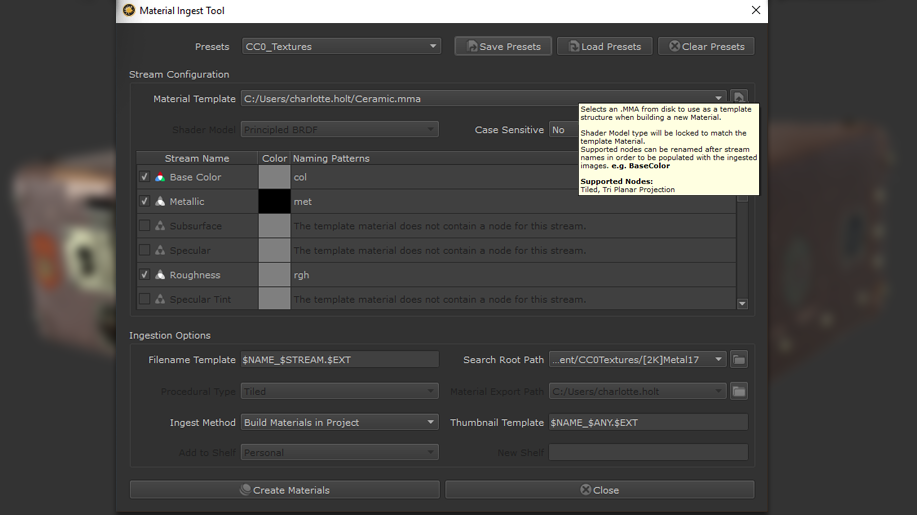917x515 pixels.
Task: Click the Metallic stream type icon
Action: coord(160,202)
